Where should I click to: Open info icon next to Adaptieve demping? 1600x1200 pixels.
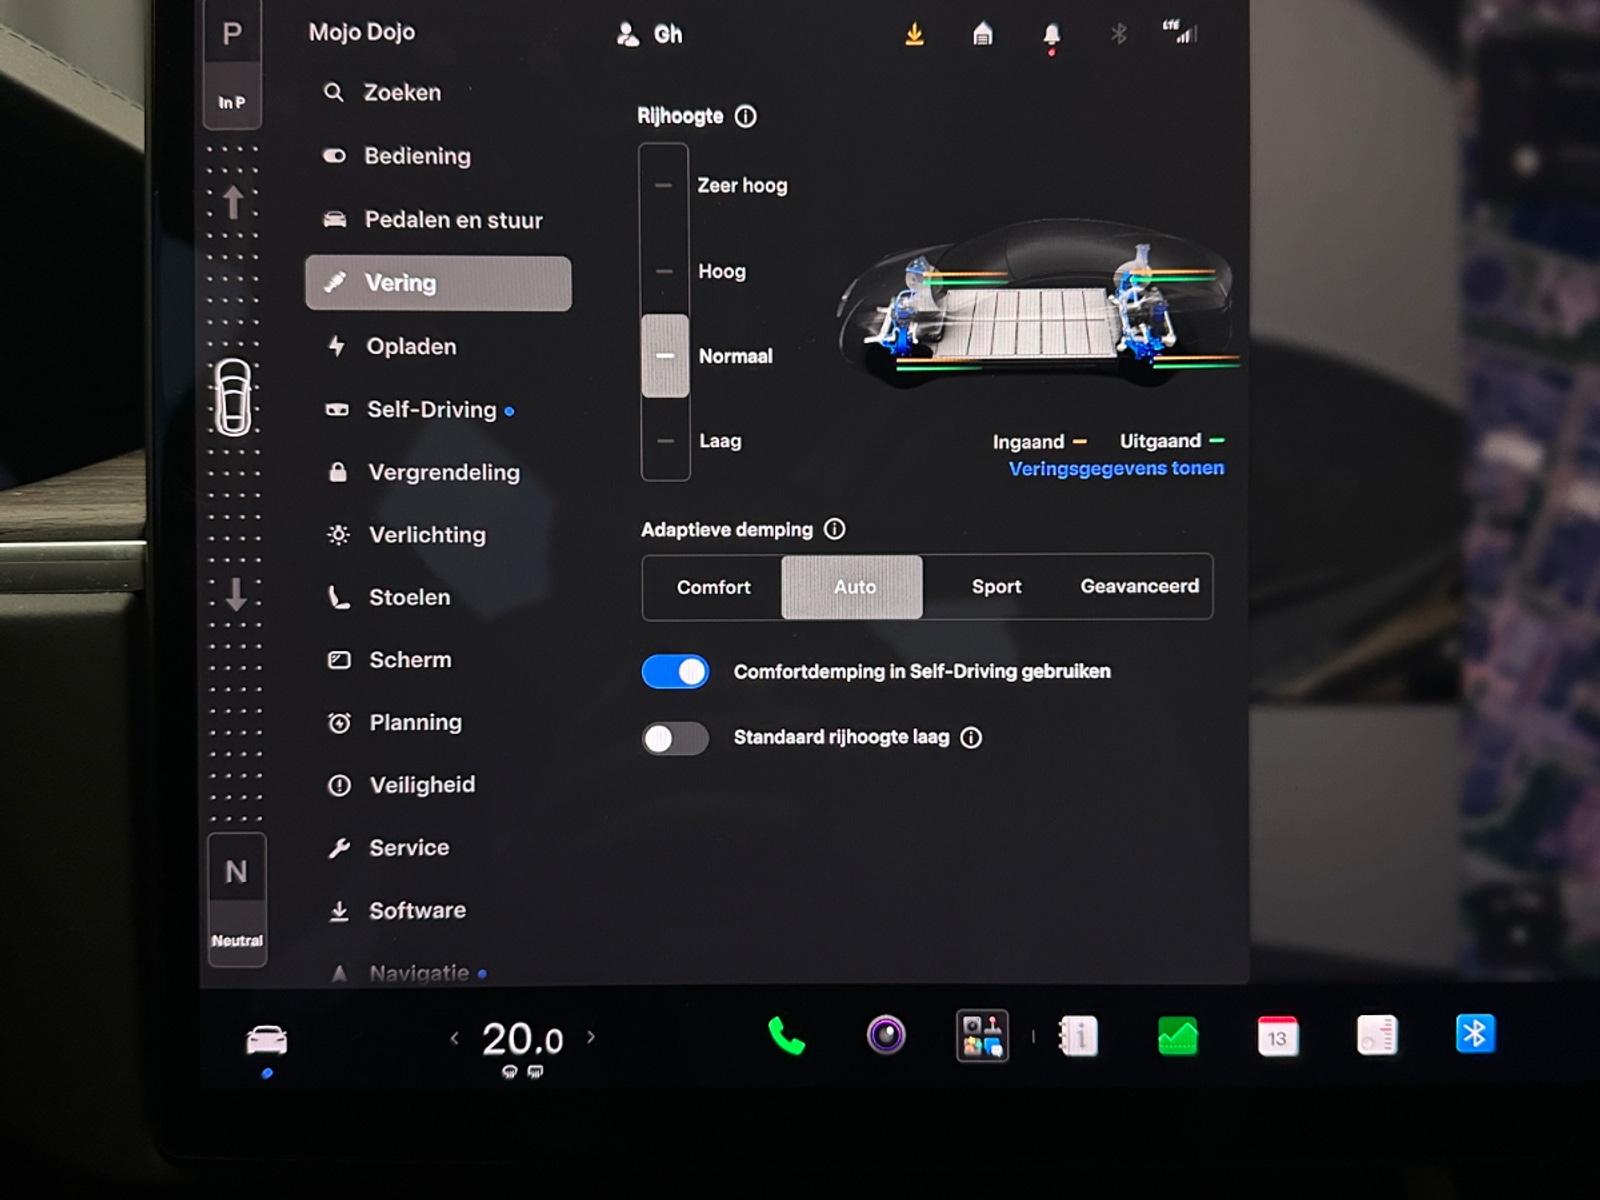pyautogui.click(x=834, y=529)
